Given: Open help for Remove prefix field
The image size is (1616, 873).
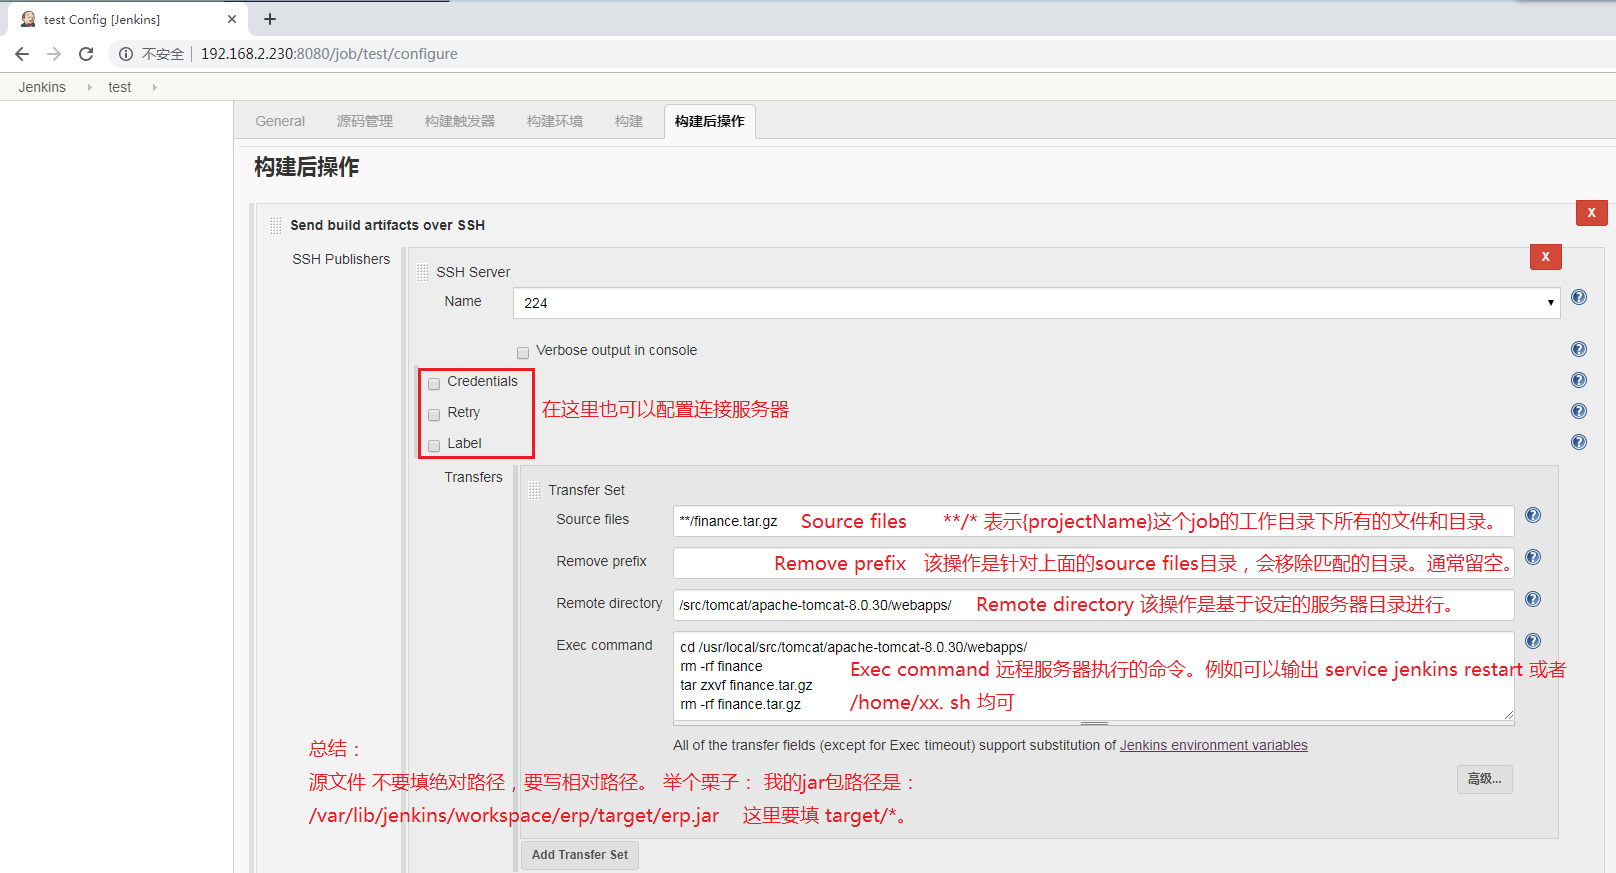Looking at the screenshot, I should 1533,557.
